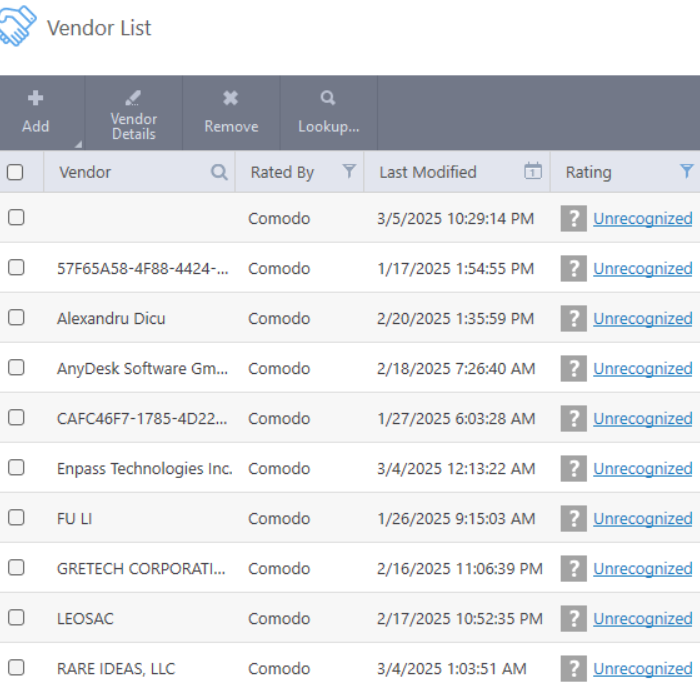Image resolution: width=700 pixels, height=686 pixels.
Task: Open Unrecognized rating for GRETECH CORPORATION
Action: (x=642, y=568)
